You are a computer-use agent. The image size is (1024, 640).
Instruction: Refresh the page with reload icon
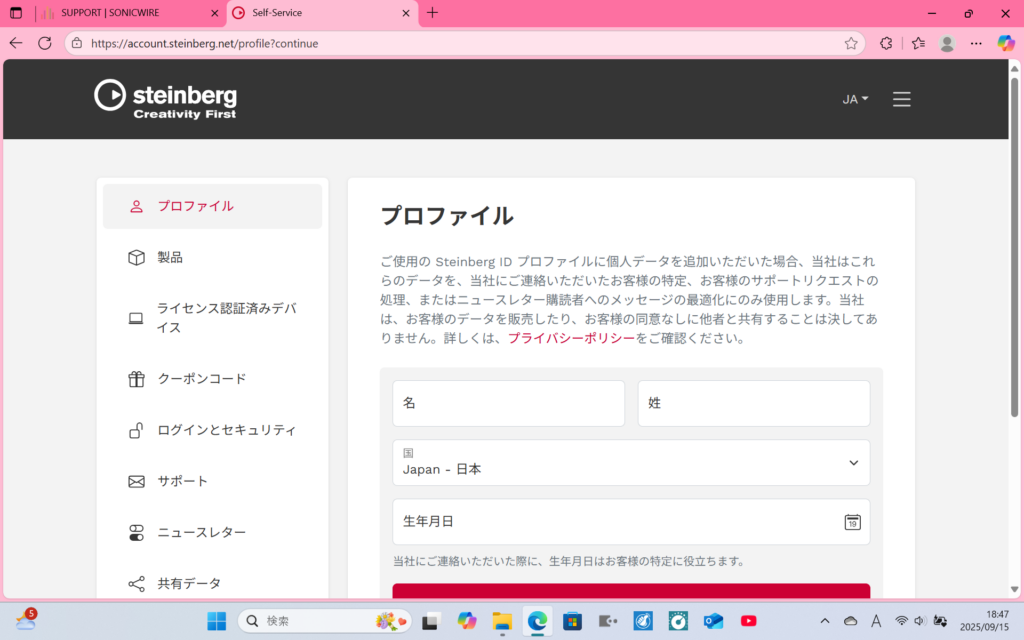tap(45, 43)
